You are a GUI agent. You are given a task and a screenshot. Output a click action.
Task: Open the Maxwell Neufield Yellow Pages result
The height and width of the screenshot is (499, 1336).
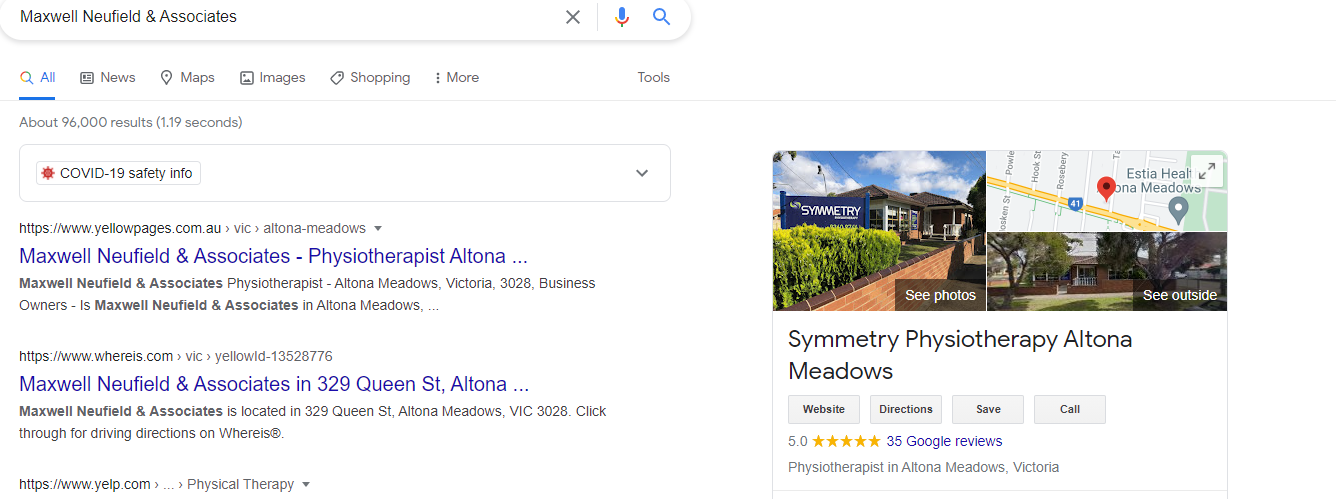pyautogui.click(x=273, y=255)
